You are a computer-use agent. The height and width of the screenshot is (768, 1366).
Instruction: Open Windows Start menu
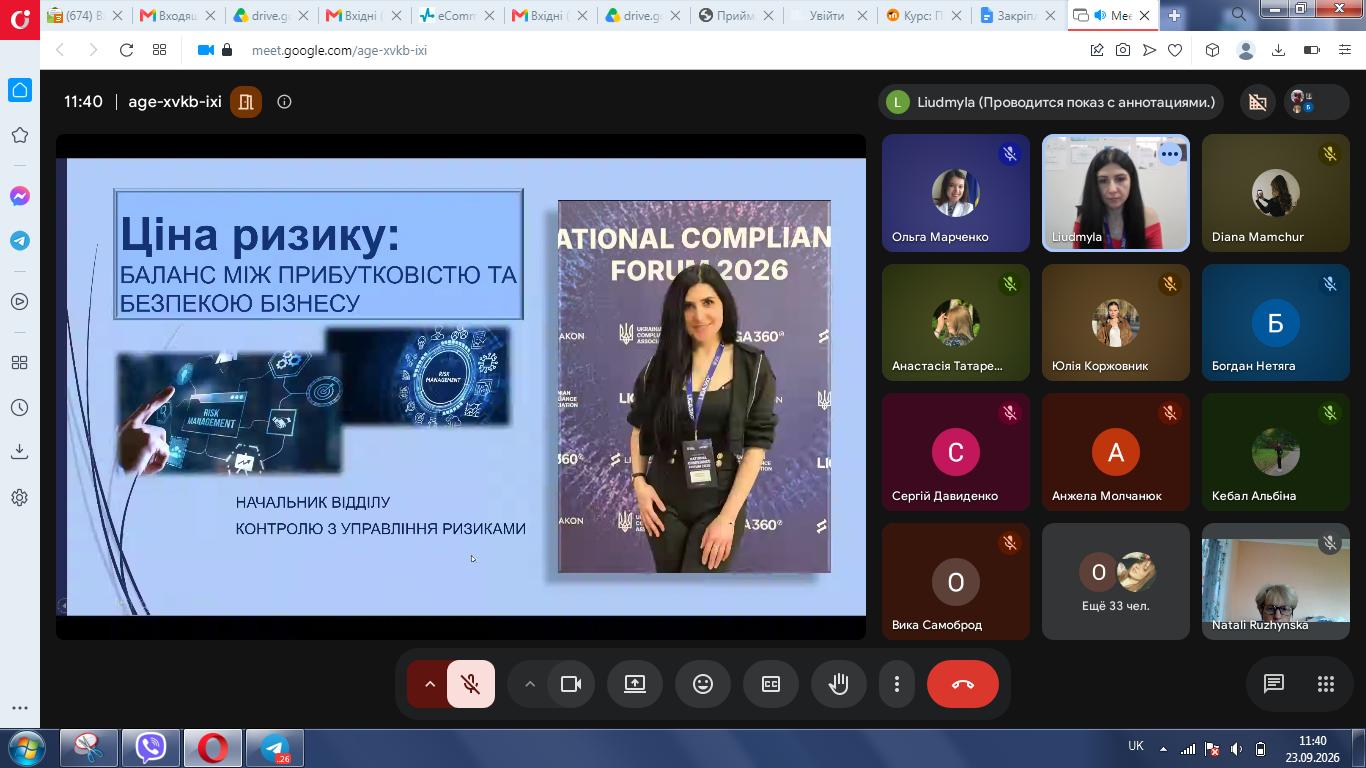[25, 748]
